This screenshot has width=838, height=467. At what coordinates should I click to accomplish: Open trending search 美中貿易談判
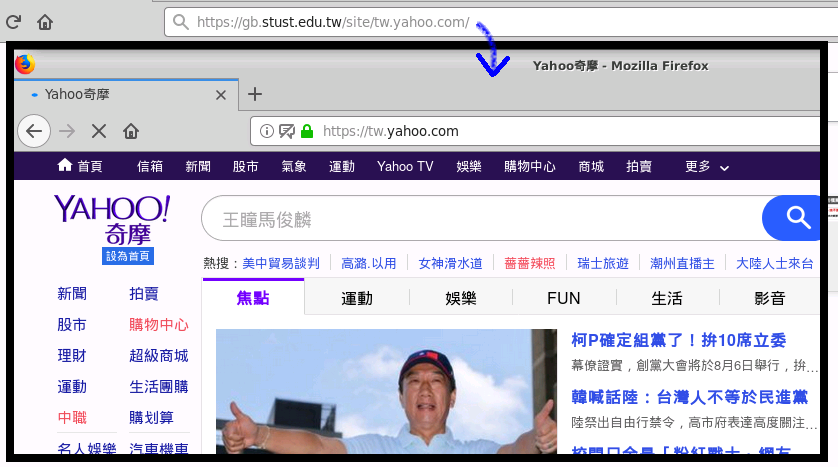click(281, 263)
